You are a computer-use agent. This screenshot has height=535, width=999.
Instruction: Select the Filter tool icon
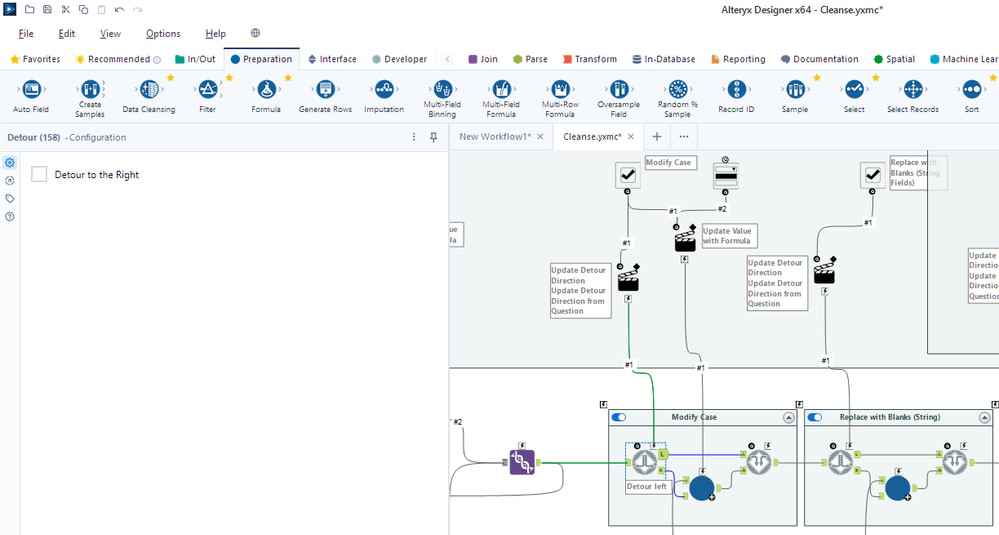pos(208,89)
